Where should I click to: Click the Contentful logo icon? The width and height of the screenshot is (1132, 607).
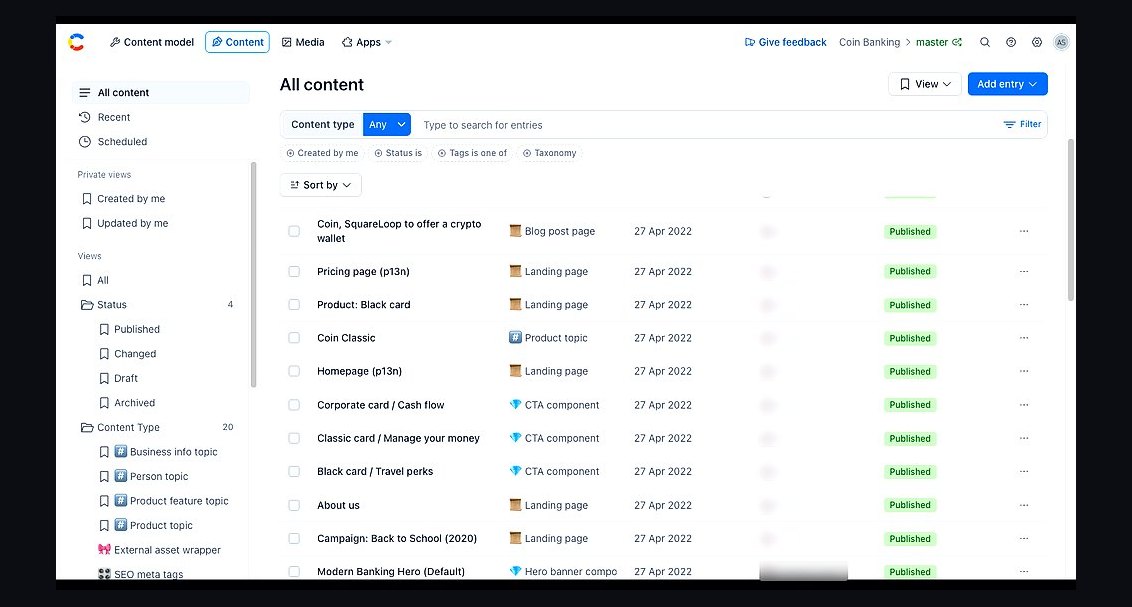point(77,43)
